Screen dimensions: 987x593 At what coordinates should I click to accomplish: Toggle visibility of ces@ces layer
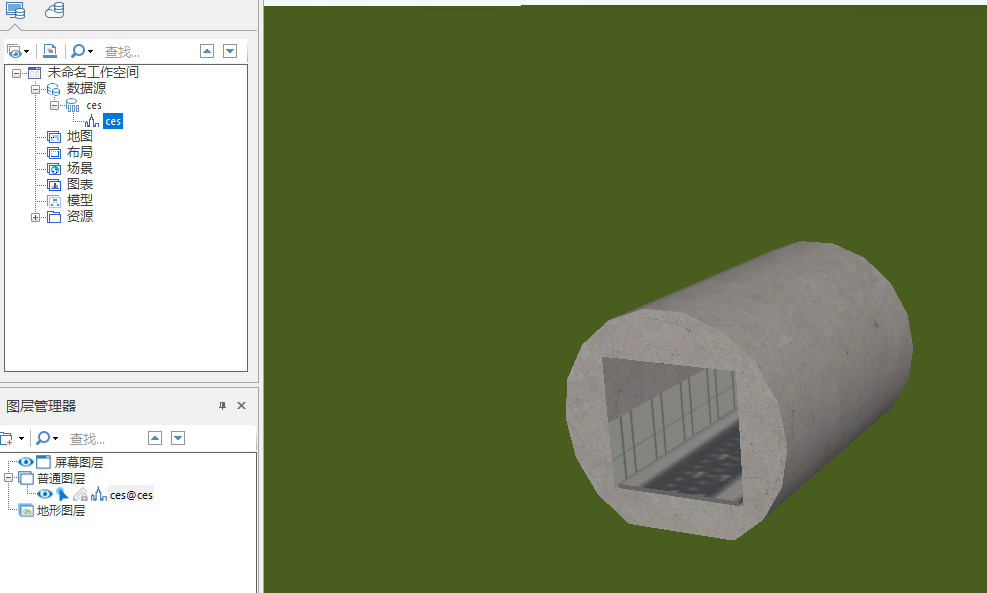click(44, 494)
